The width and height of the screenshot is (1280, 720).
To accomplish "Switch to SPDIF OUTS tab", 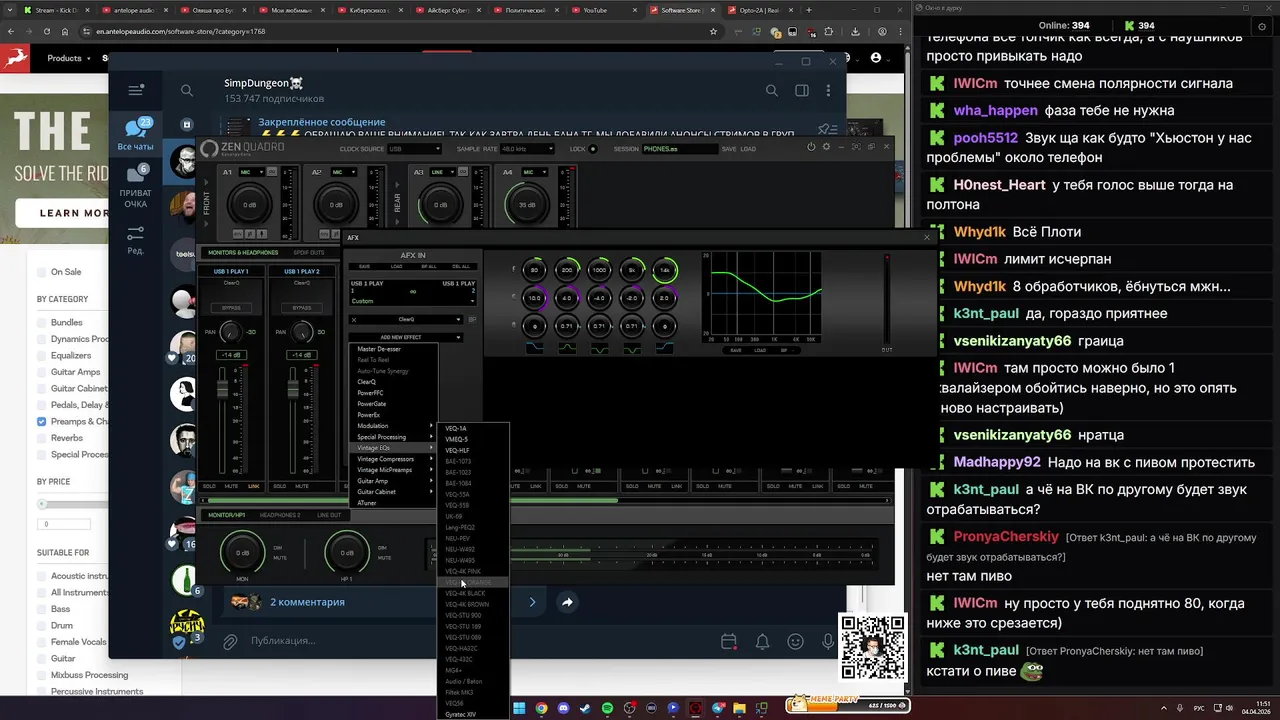I will tap(309, 253).
